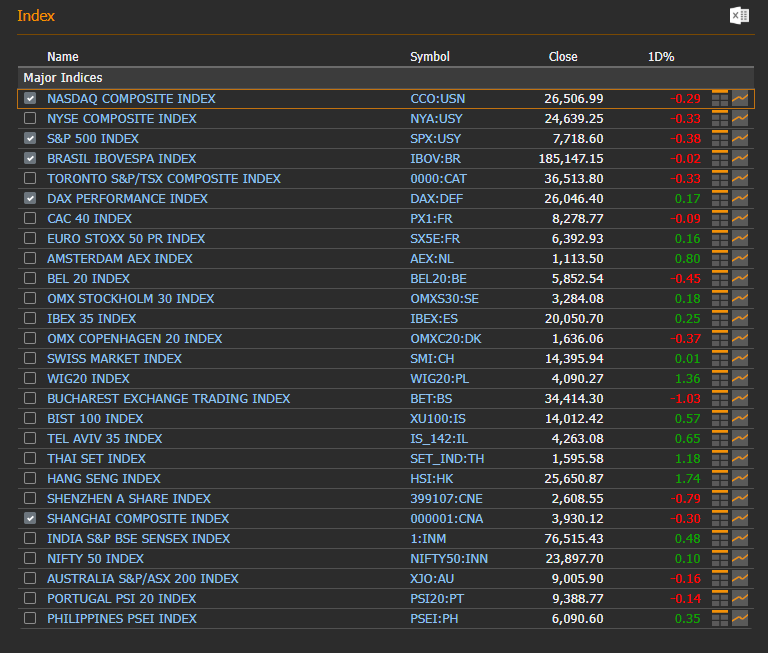Open table grid icon for Thai SET Index
Screen dimensions: 768x653
click(x=720, y=459)
